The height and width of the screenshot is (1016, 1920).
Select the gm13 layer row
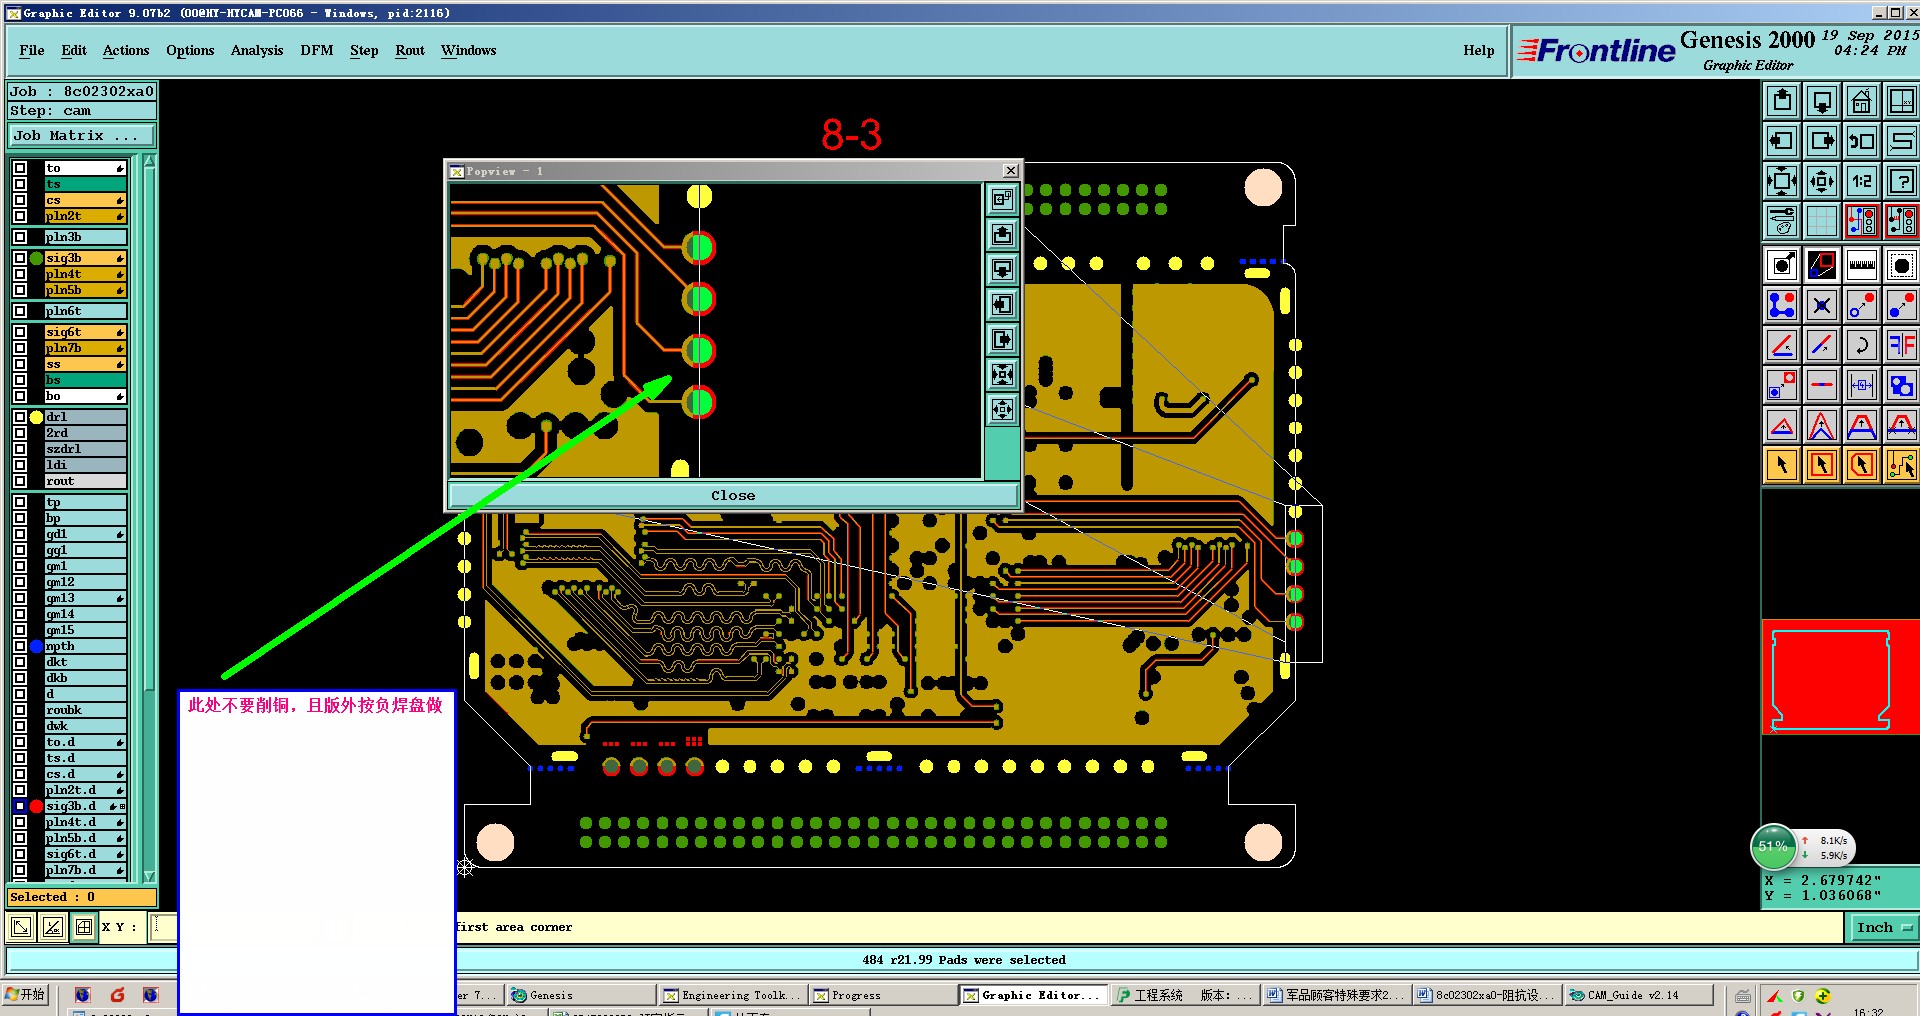click(85, 598)
